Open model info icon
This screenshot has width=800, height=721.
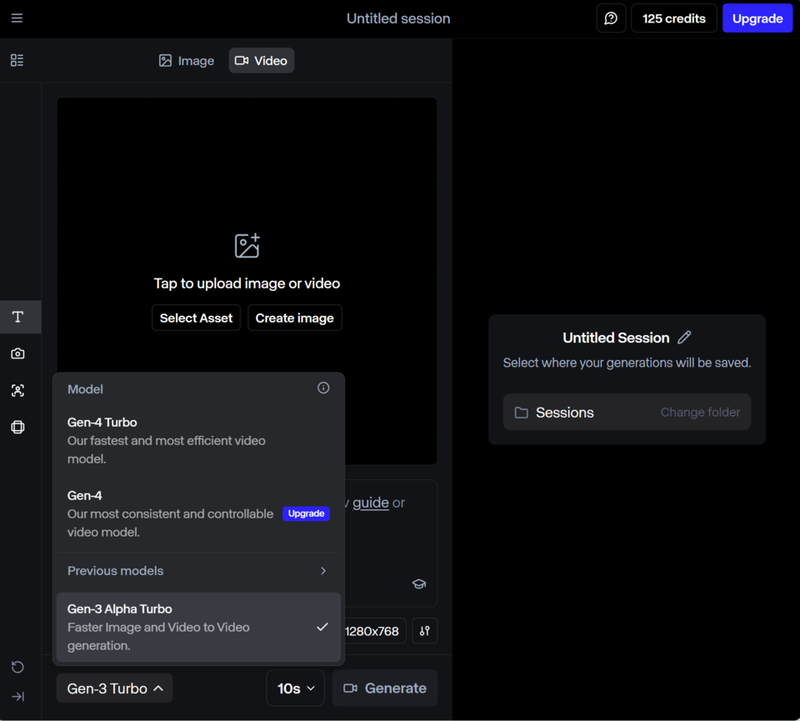[x=323, y=388]
